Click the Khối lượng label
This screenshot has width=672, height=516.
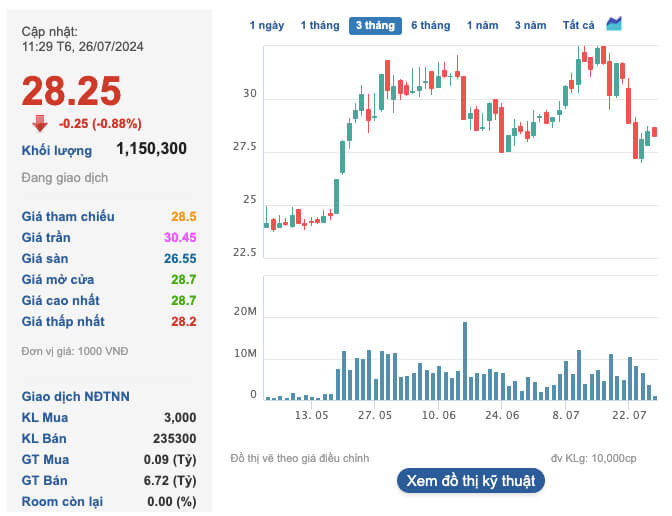[57, 150]
